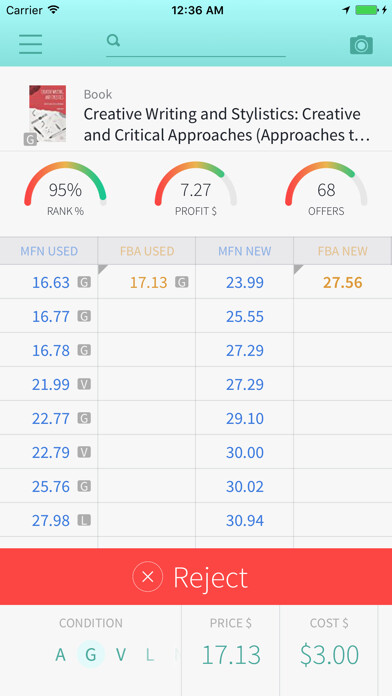Open the hamburger menu
392x696 pixels.
(x=31, y=44)
